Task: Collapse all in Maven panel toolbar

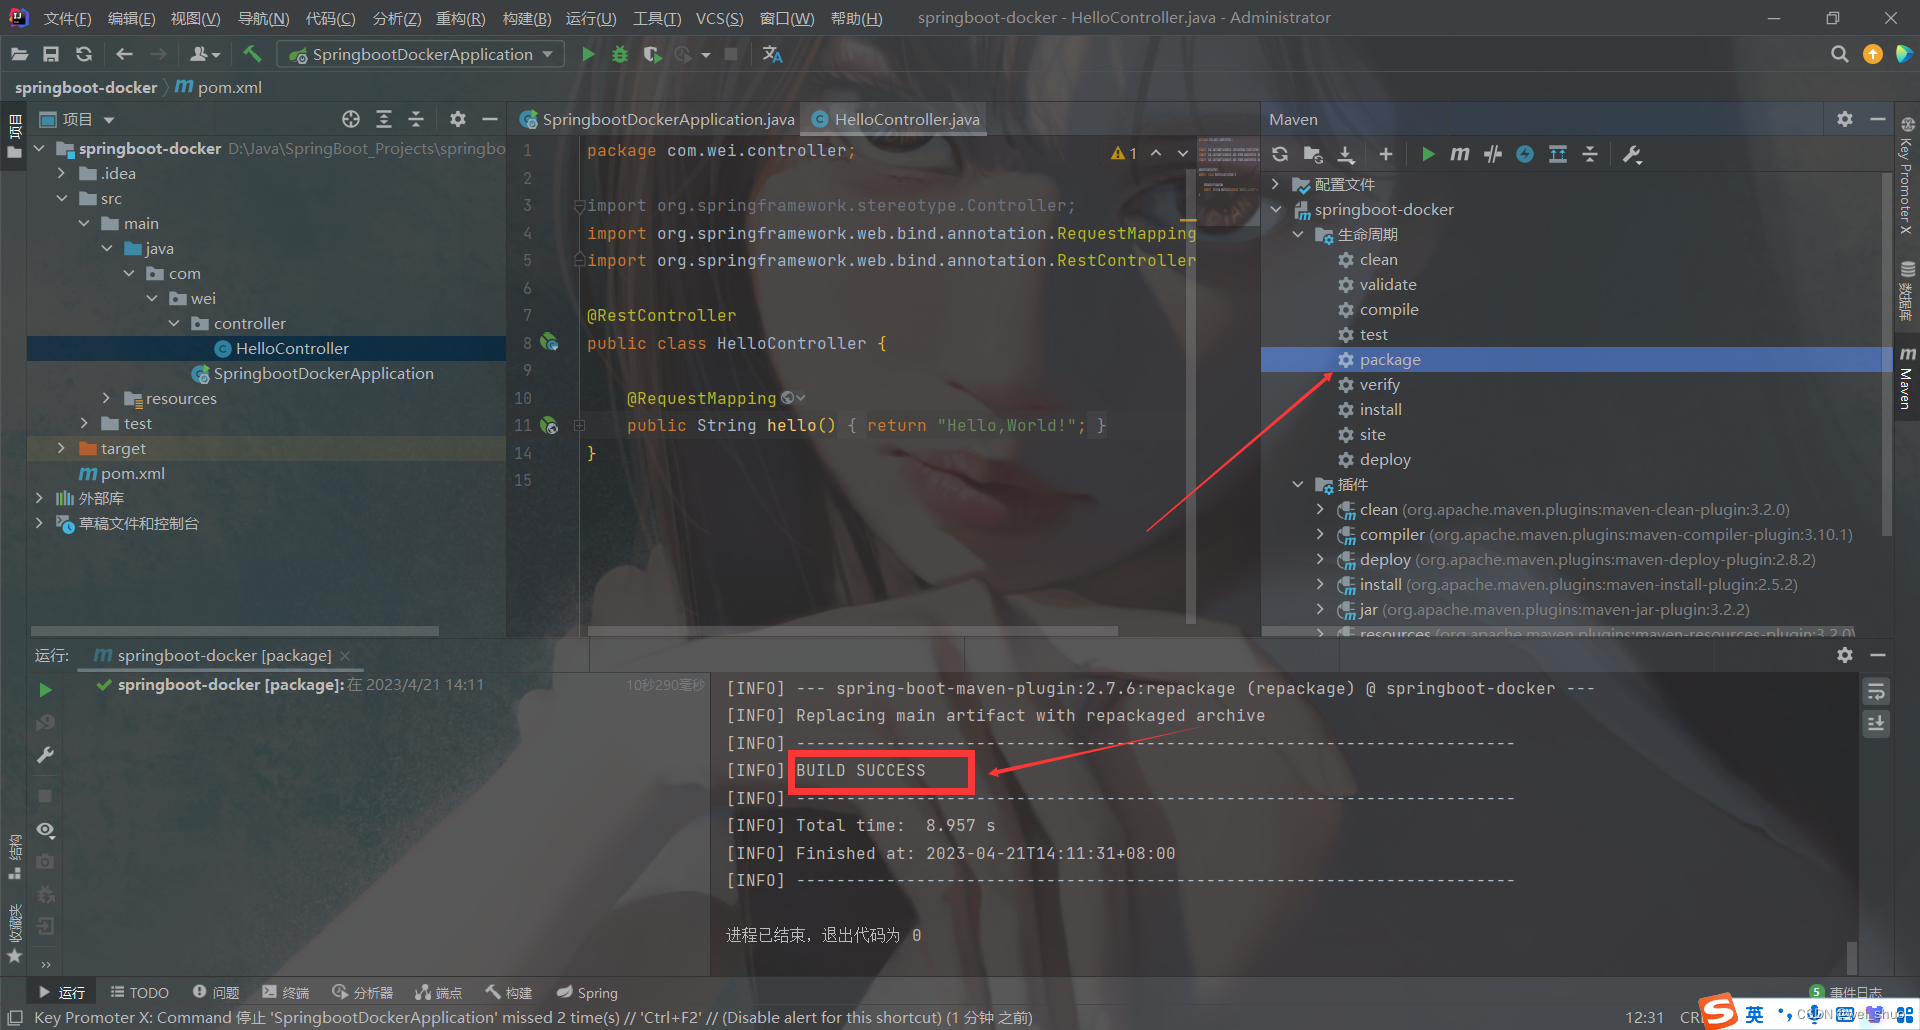Action: pos(1590,154)
